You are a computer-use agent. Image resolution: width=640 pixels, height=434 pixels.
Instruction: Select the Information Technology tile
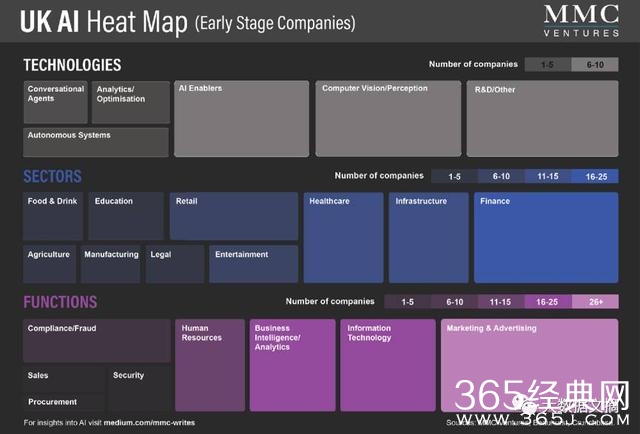point(387,365)
